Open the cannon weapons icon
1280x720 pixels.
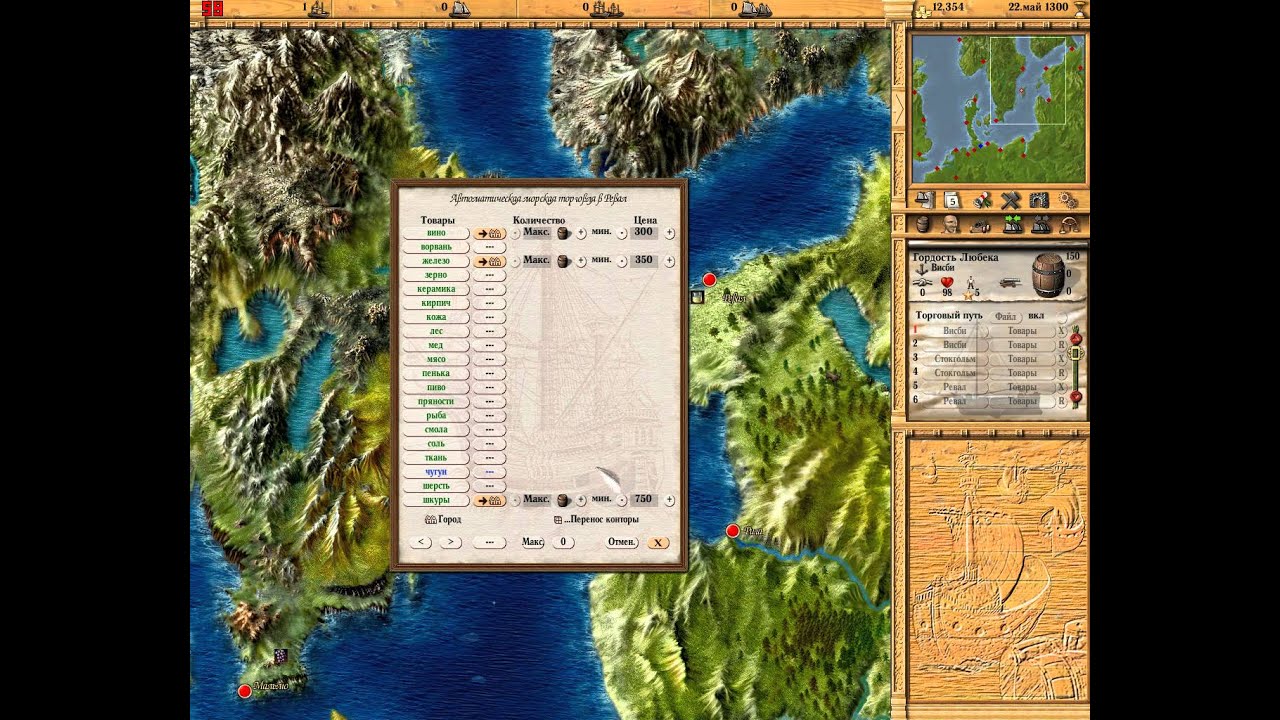point(980,225)
